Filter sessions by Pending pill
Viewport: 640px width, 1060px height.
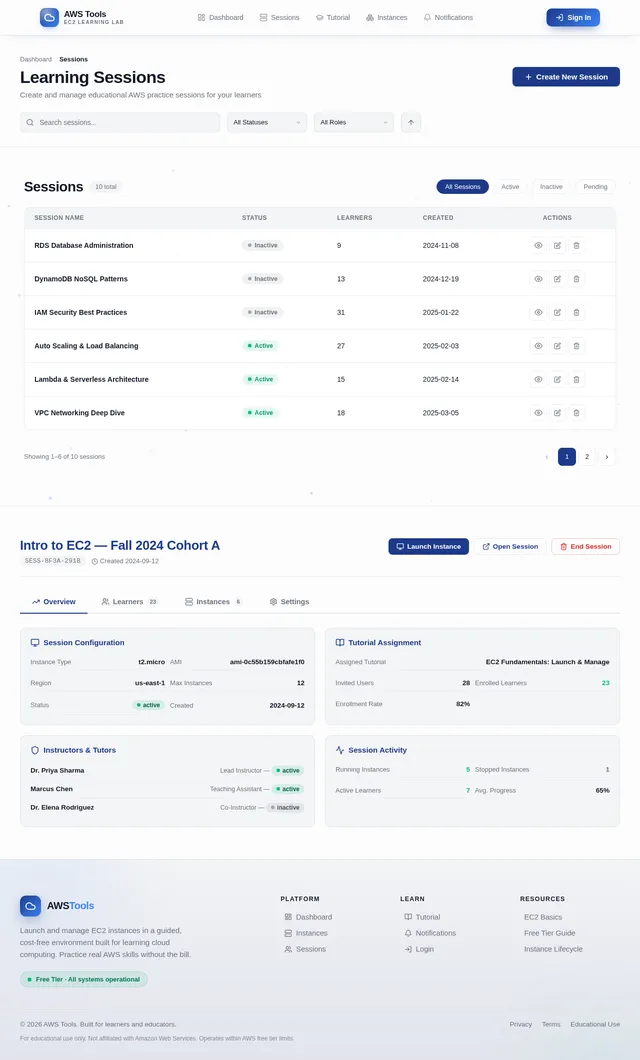tap(595, 187)
